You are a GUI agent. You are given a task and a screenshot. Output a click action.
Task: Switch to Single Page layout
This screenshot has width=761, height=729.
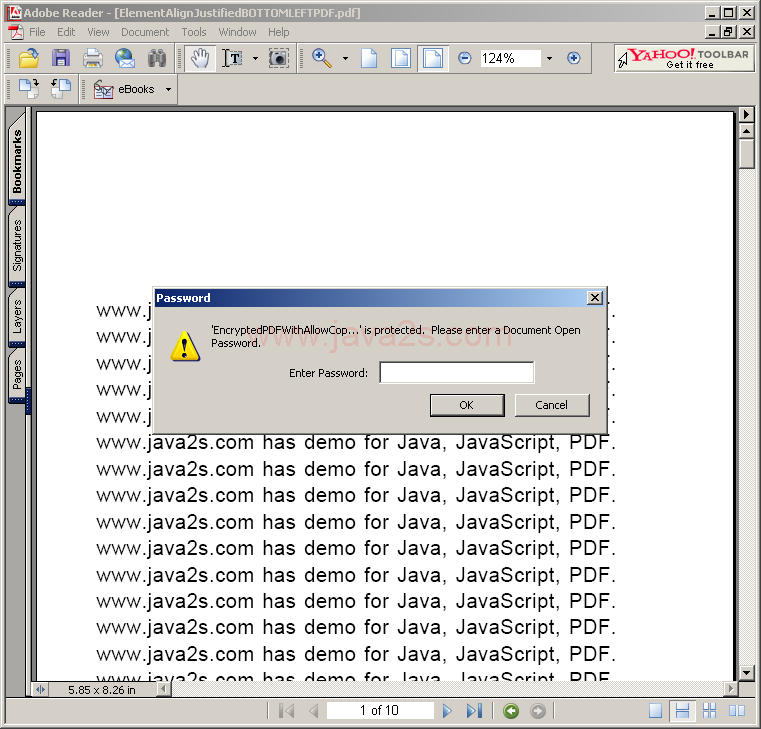(655, 711)
